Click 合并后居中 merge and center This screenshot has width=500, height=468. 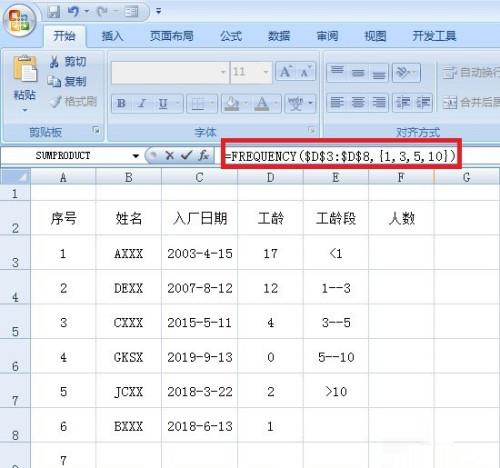[471, 102]
